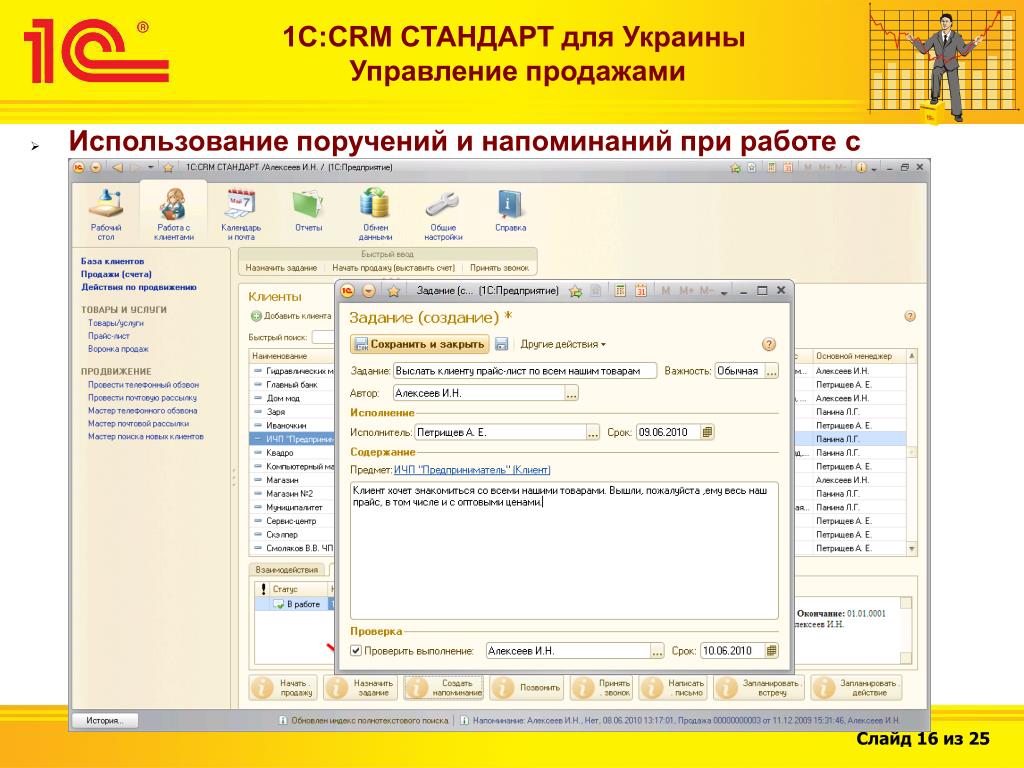Open the Исполнитель selection ellipsis button
Screen dimensions: 1024x768
click(x=592, y=432)
